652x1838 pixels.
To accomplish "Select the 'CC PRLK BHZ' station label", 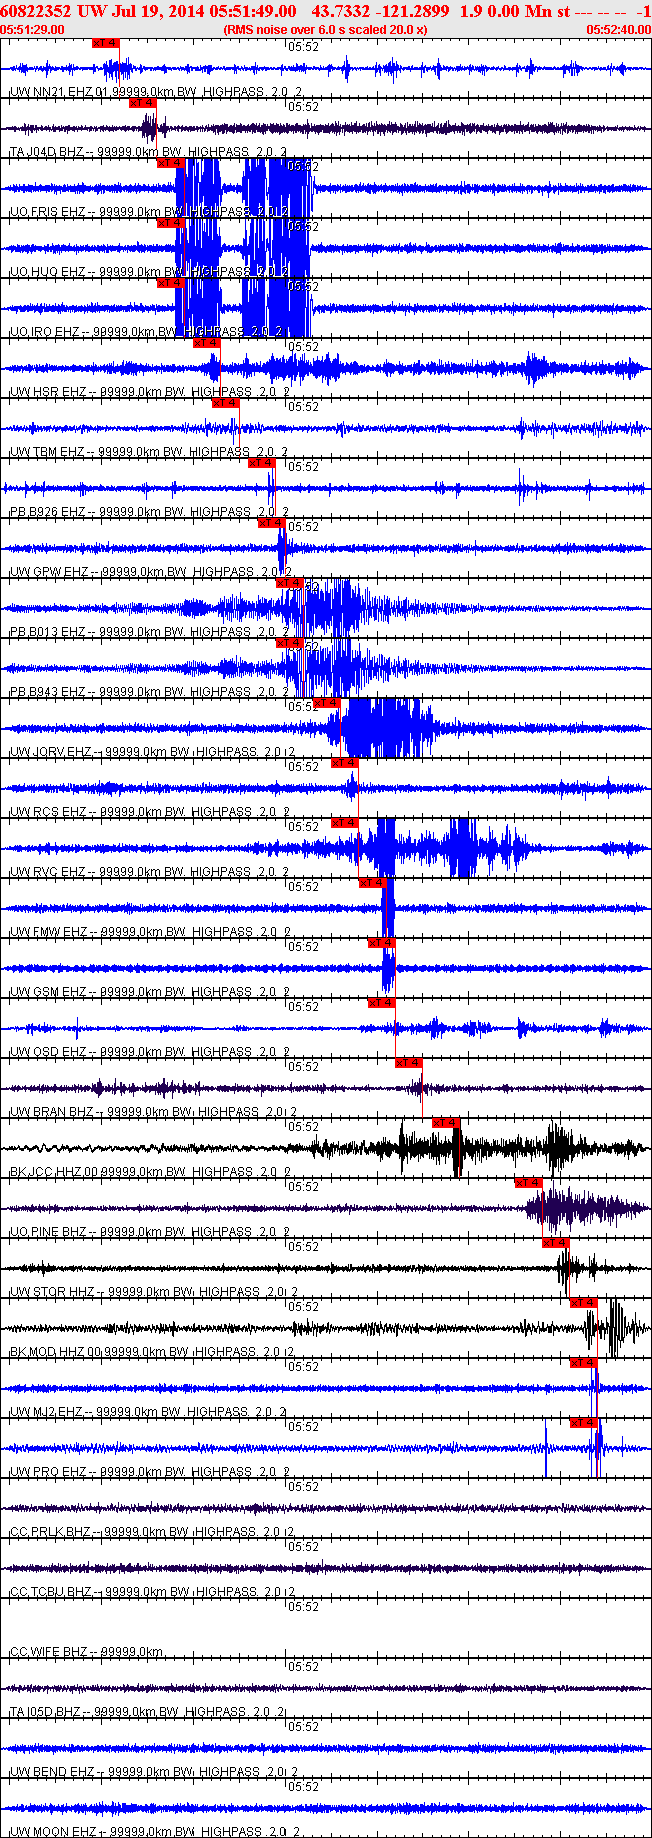I will click(50, 1532).
